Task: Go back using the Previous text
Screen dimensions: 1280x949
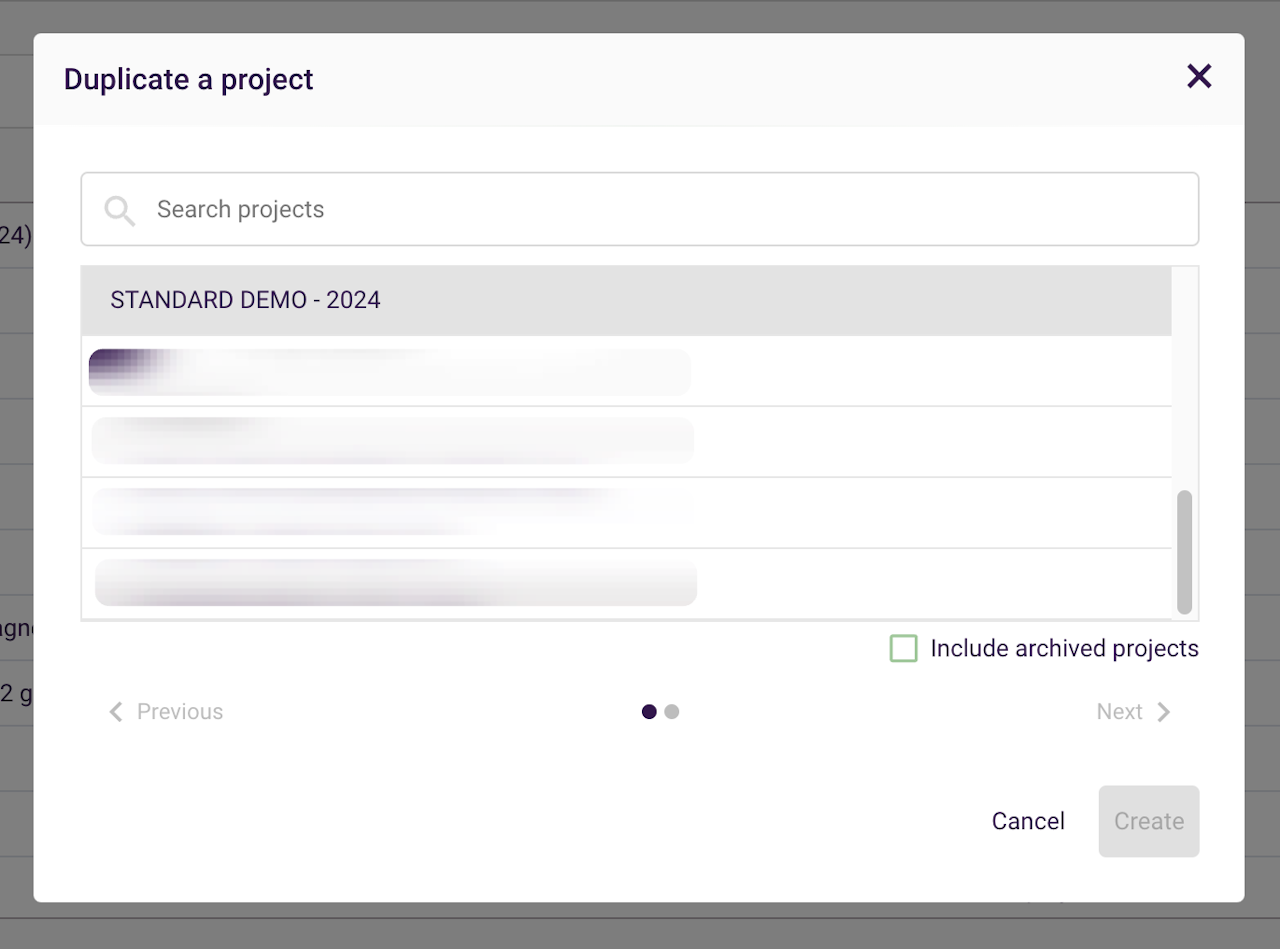Action: (180, 712)
